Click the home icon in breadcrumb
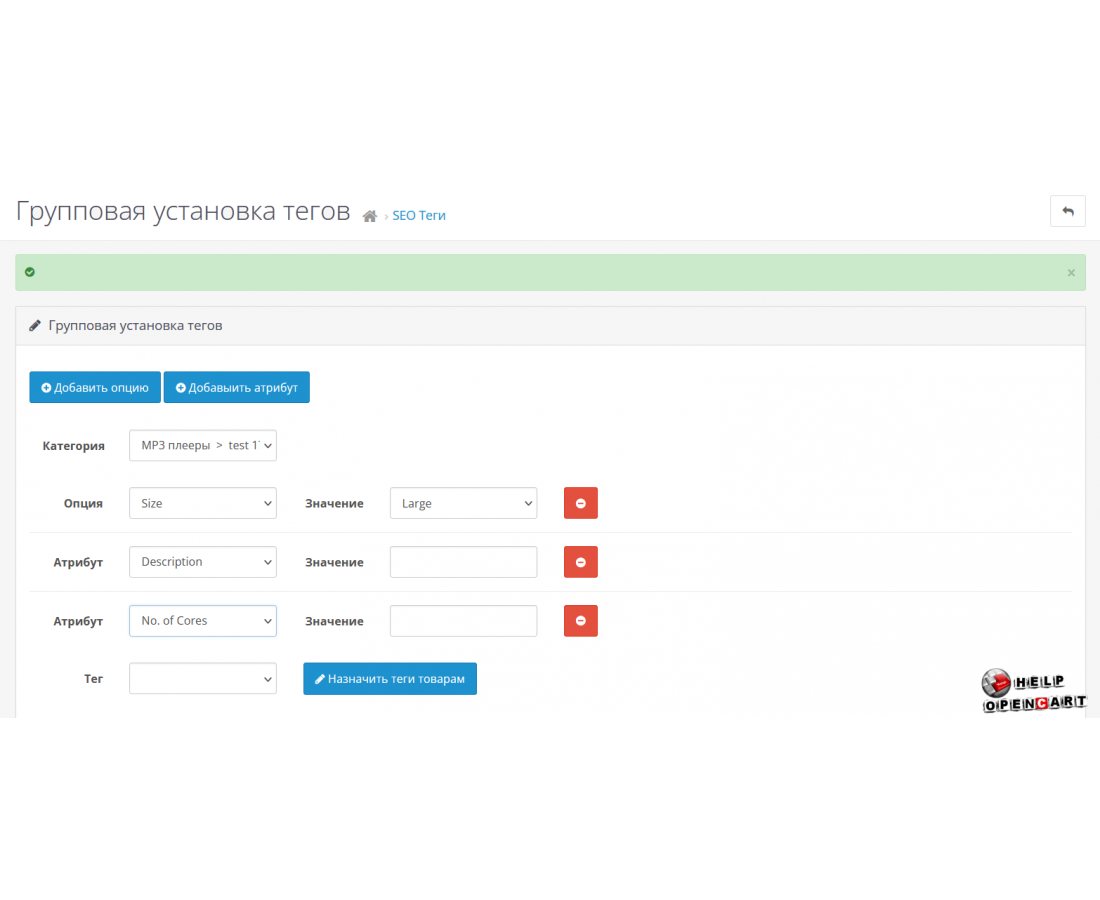The width and height of the screenshot is (1100, 900). click(370, 216)
